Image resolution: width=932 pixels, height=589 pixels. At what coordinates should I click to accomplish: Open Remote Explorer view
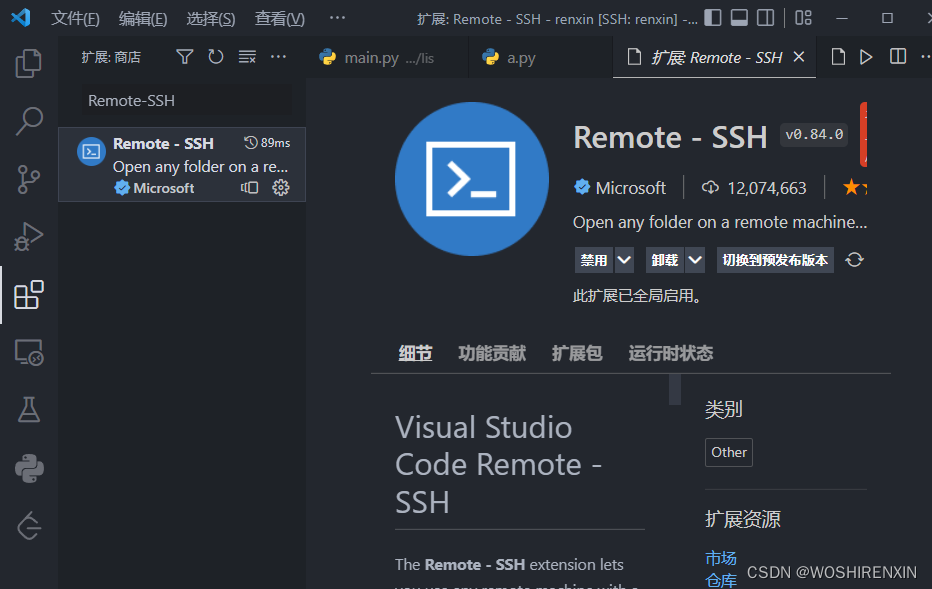[29, 352]
